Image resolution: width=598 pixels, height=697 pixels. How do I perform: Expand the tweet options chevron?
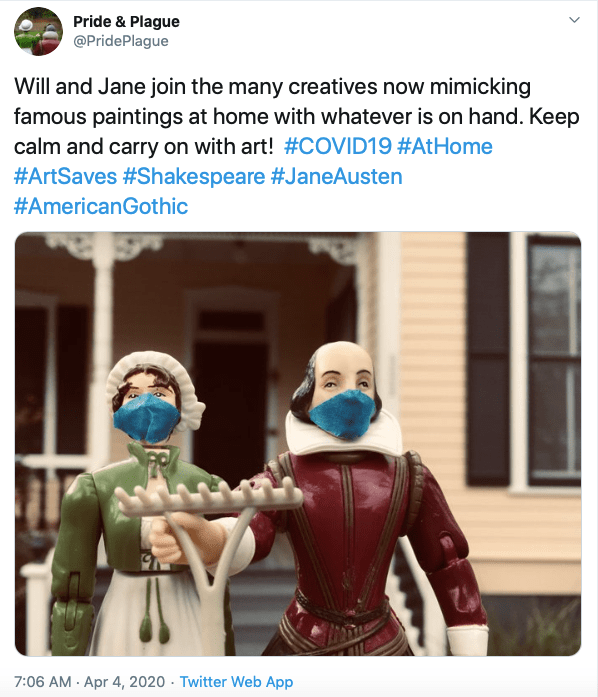coord(574,20)
